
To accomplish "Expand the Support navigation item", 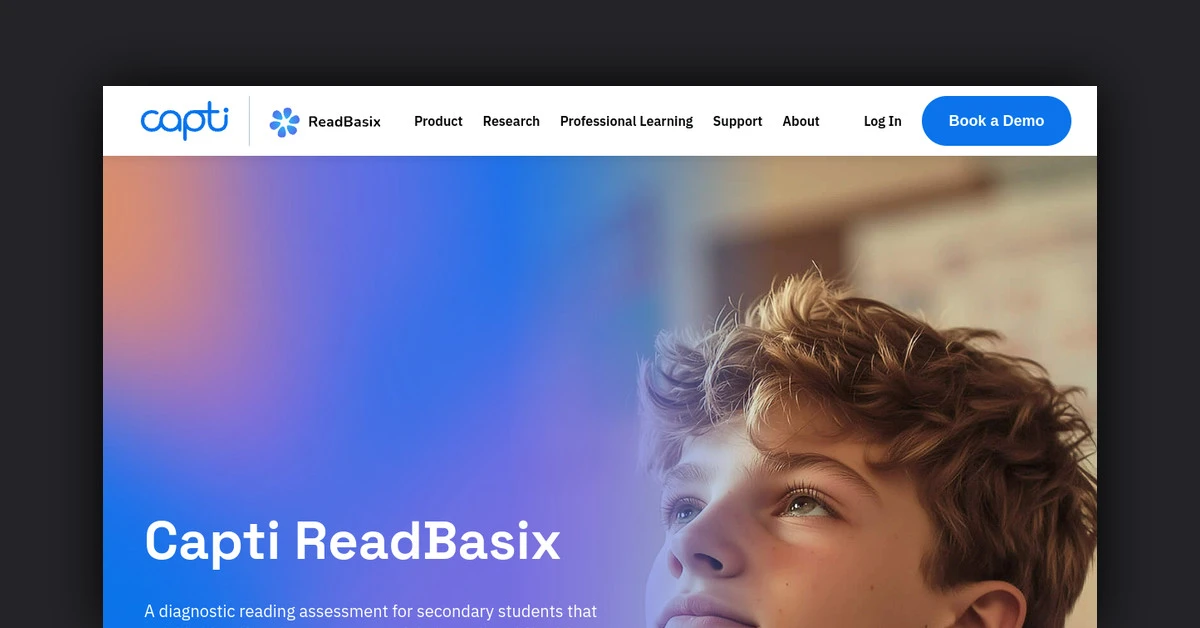I will pyautogui.click(x=737, y=121).
